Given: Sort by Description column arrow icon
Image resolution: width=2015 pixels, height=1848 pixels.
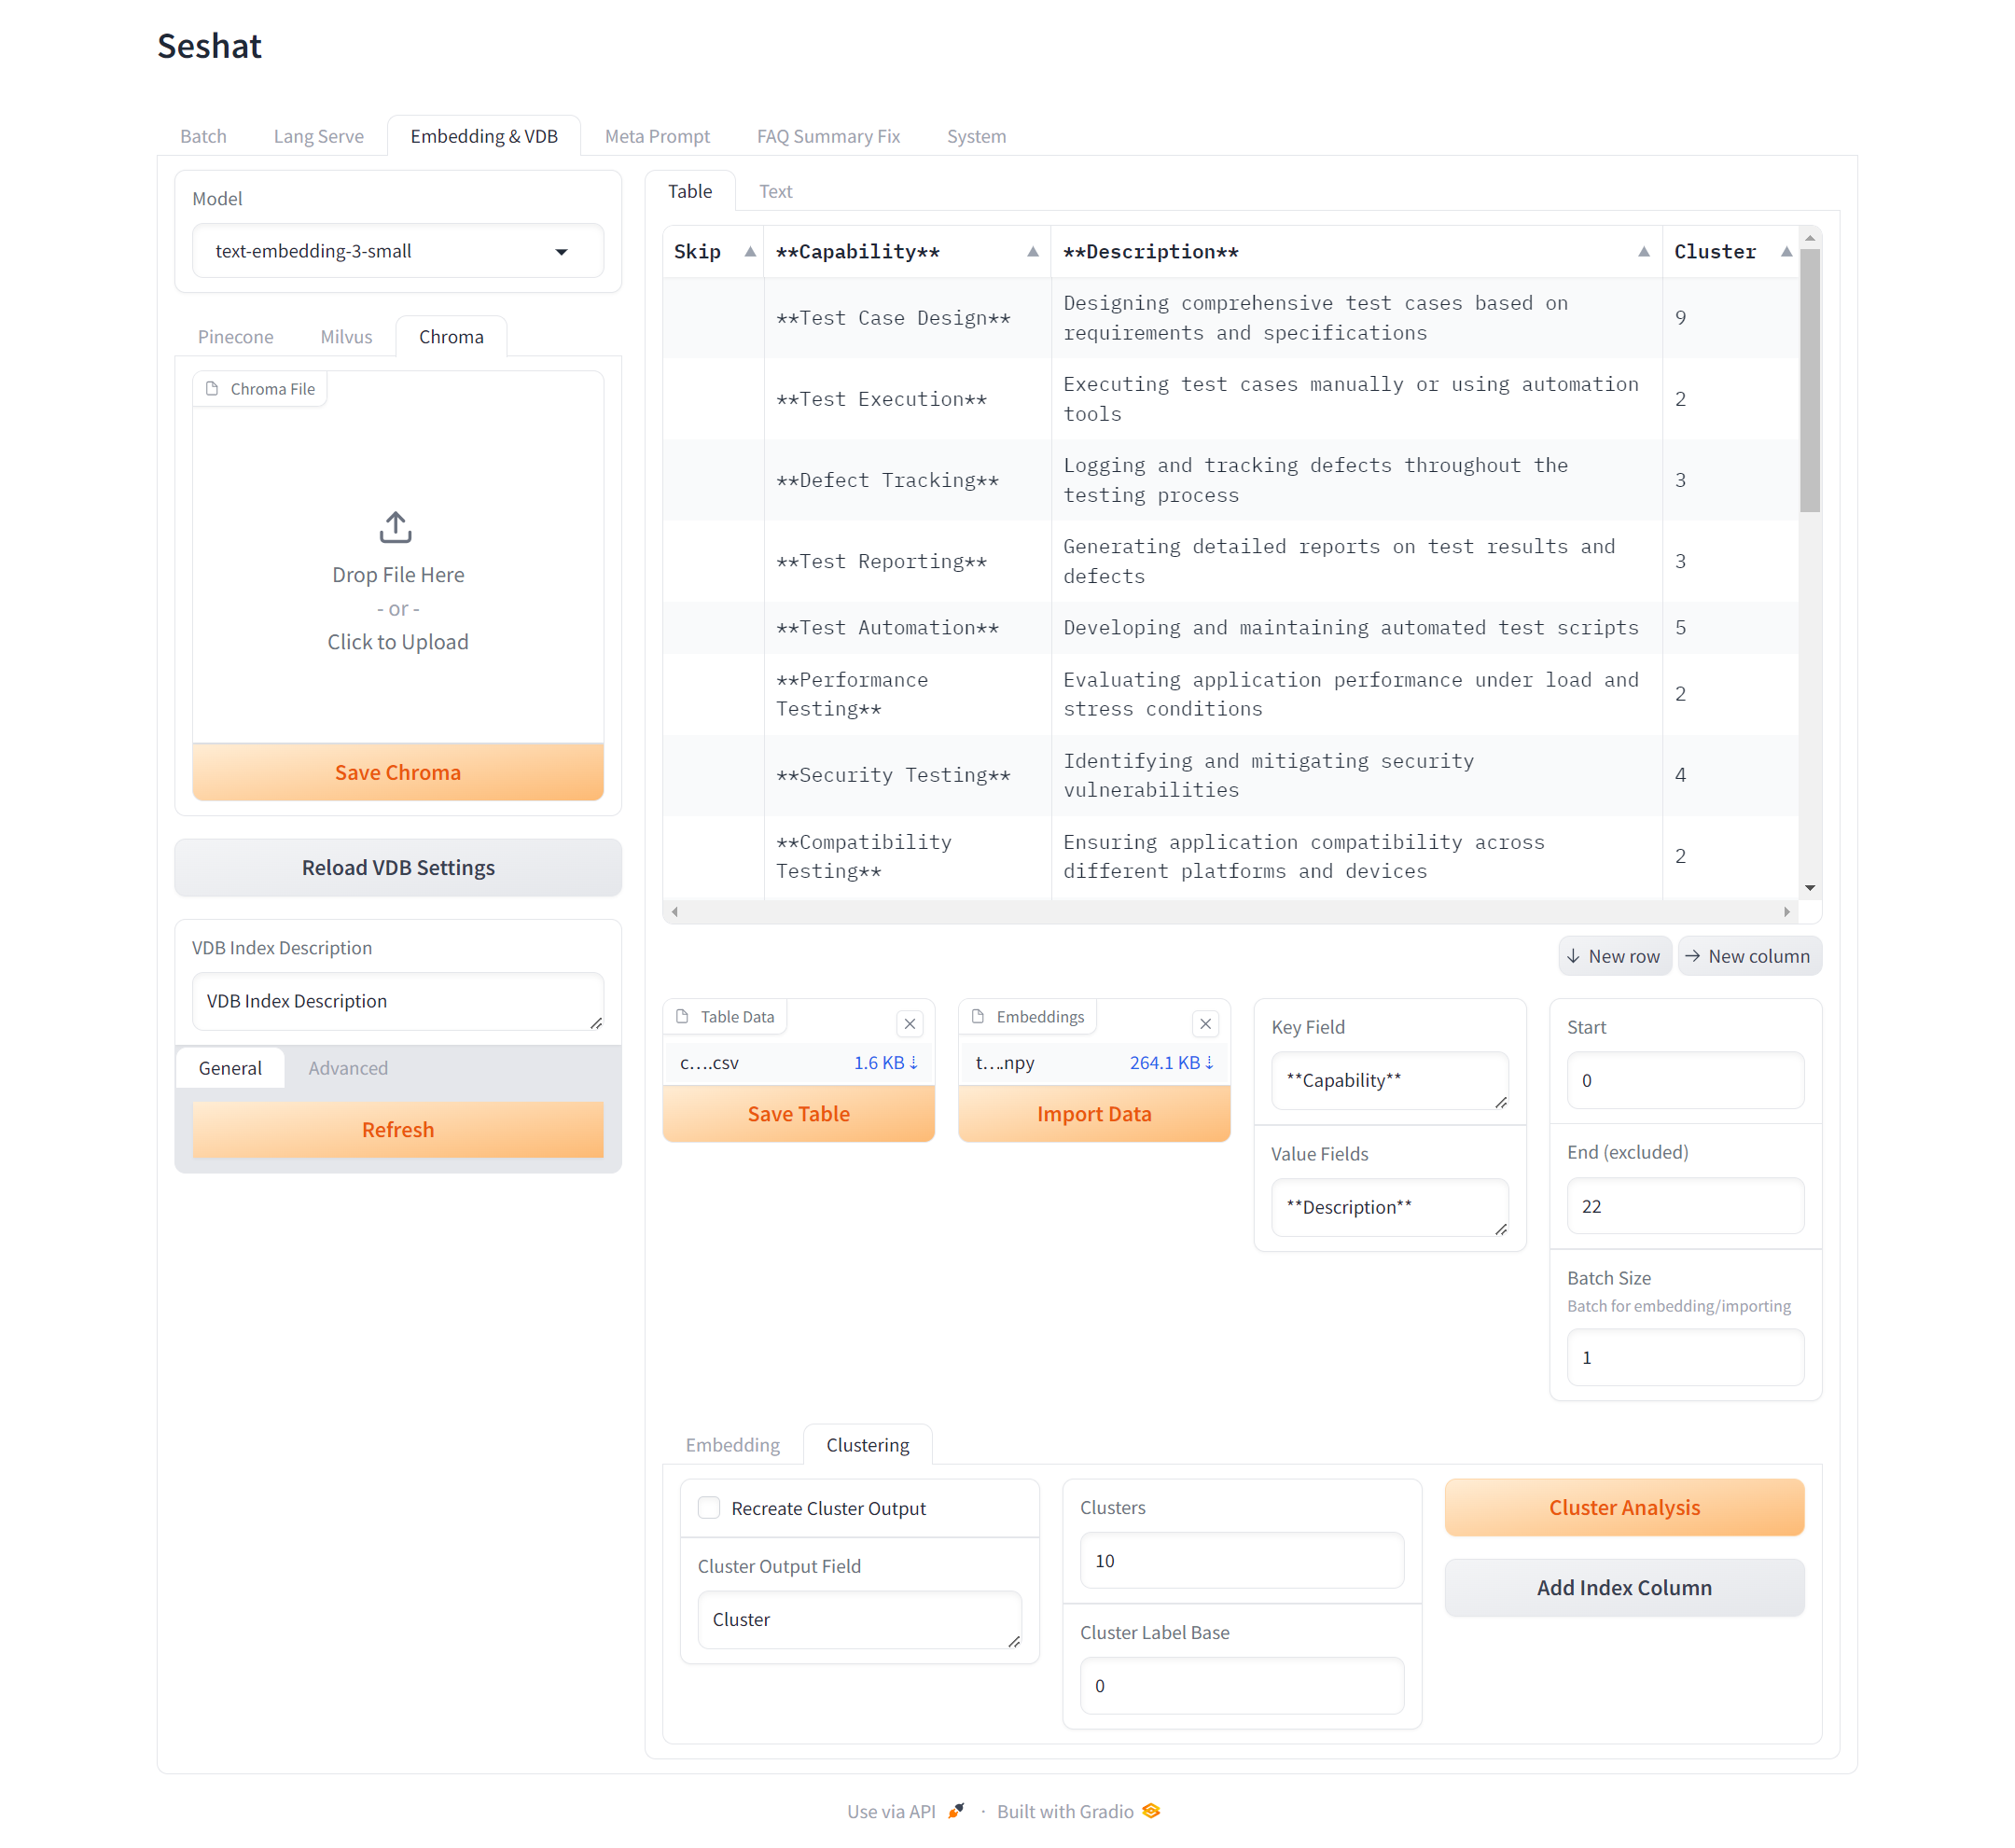Looking at the screenshot, I should (x=1644, y=252).
